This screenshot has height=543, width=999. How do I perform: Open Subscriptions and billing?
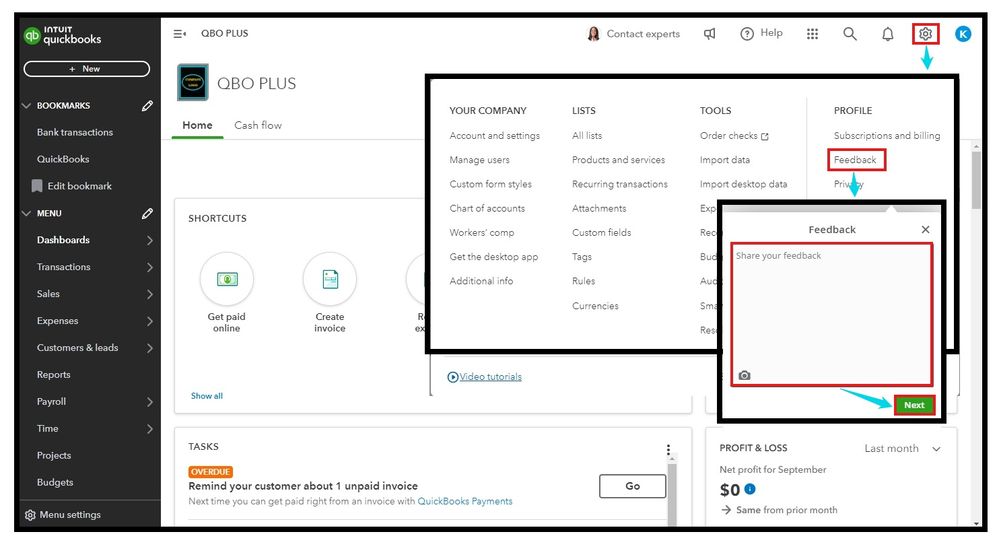[887, 136]
